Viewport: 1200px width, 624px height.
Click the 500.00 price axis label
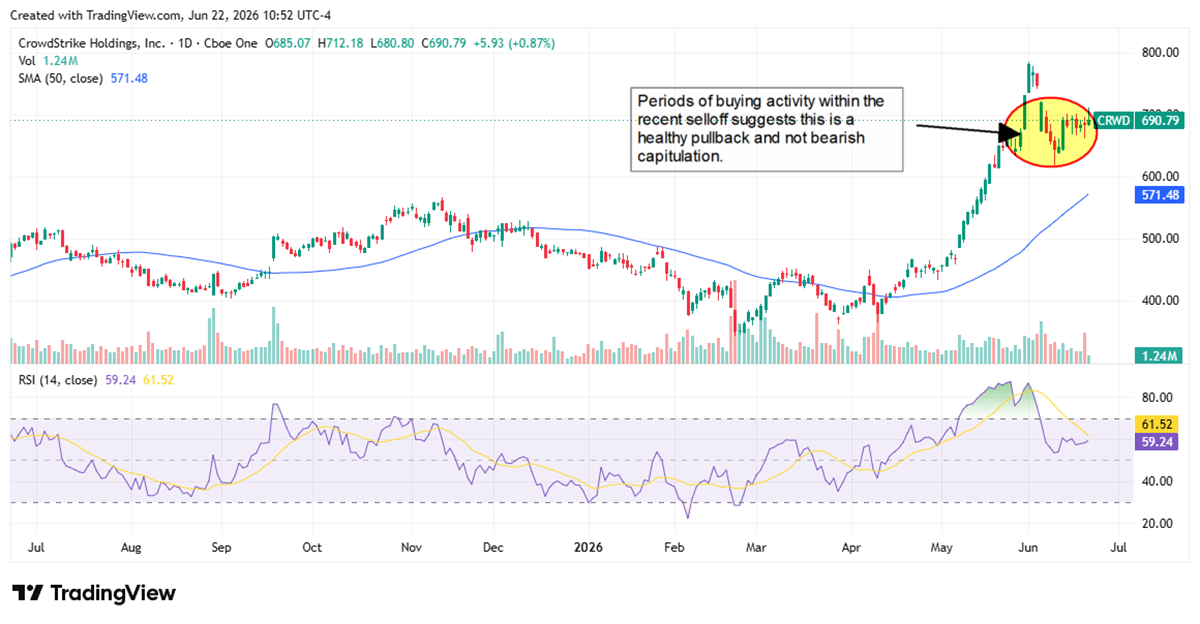click(1160, 239)
